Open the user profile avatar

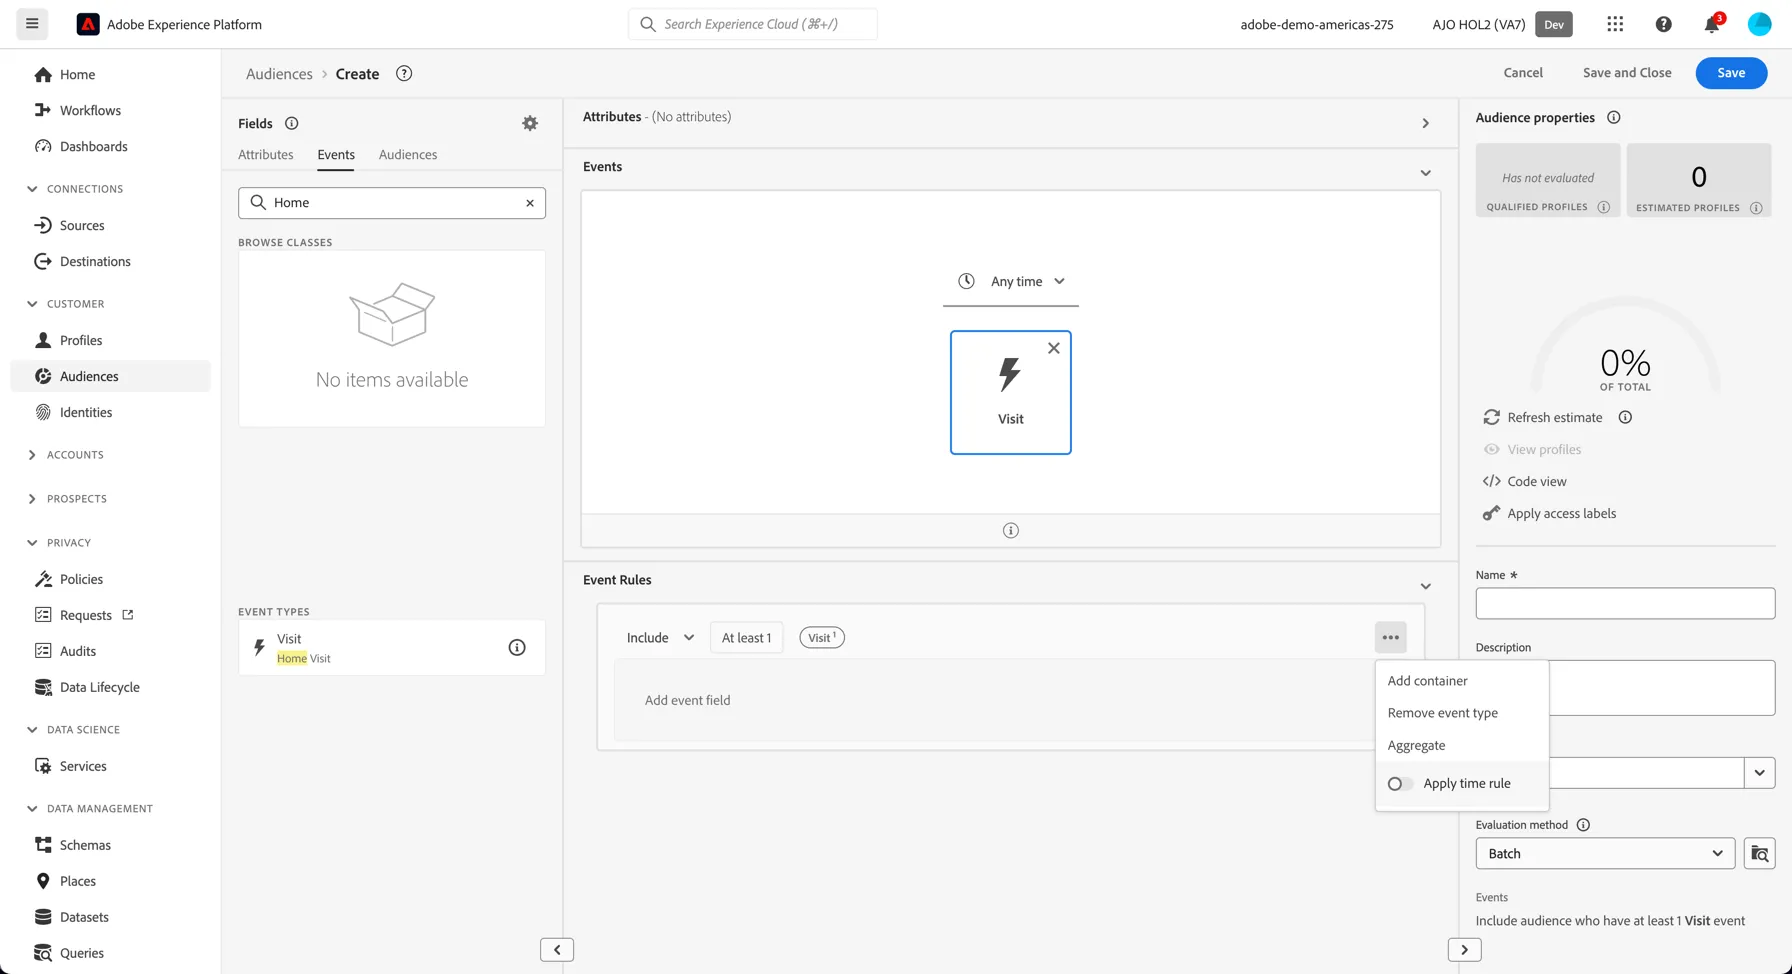(1759, 24)
